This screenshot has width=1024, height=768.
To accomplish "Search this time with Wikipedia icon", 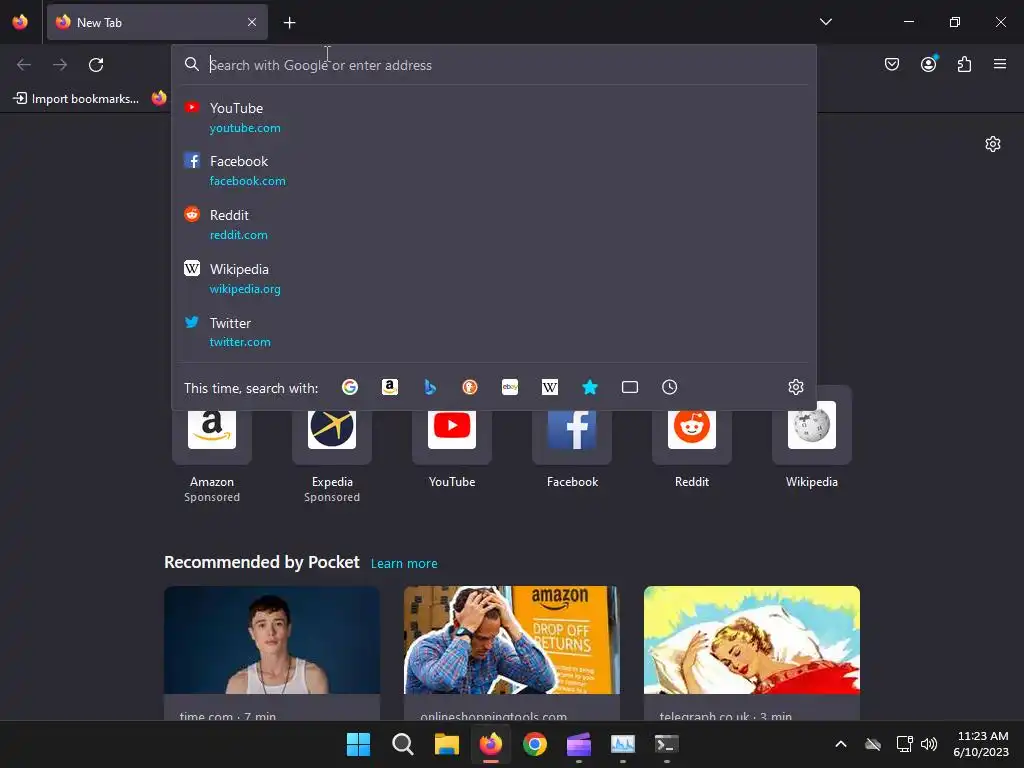I will click(x=550, y=387).
